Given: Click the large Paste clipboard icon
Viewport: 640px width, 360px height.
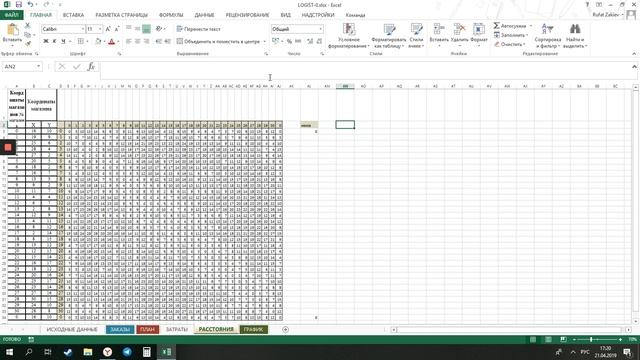Looking at the screenshot, I should [12, 29].
